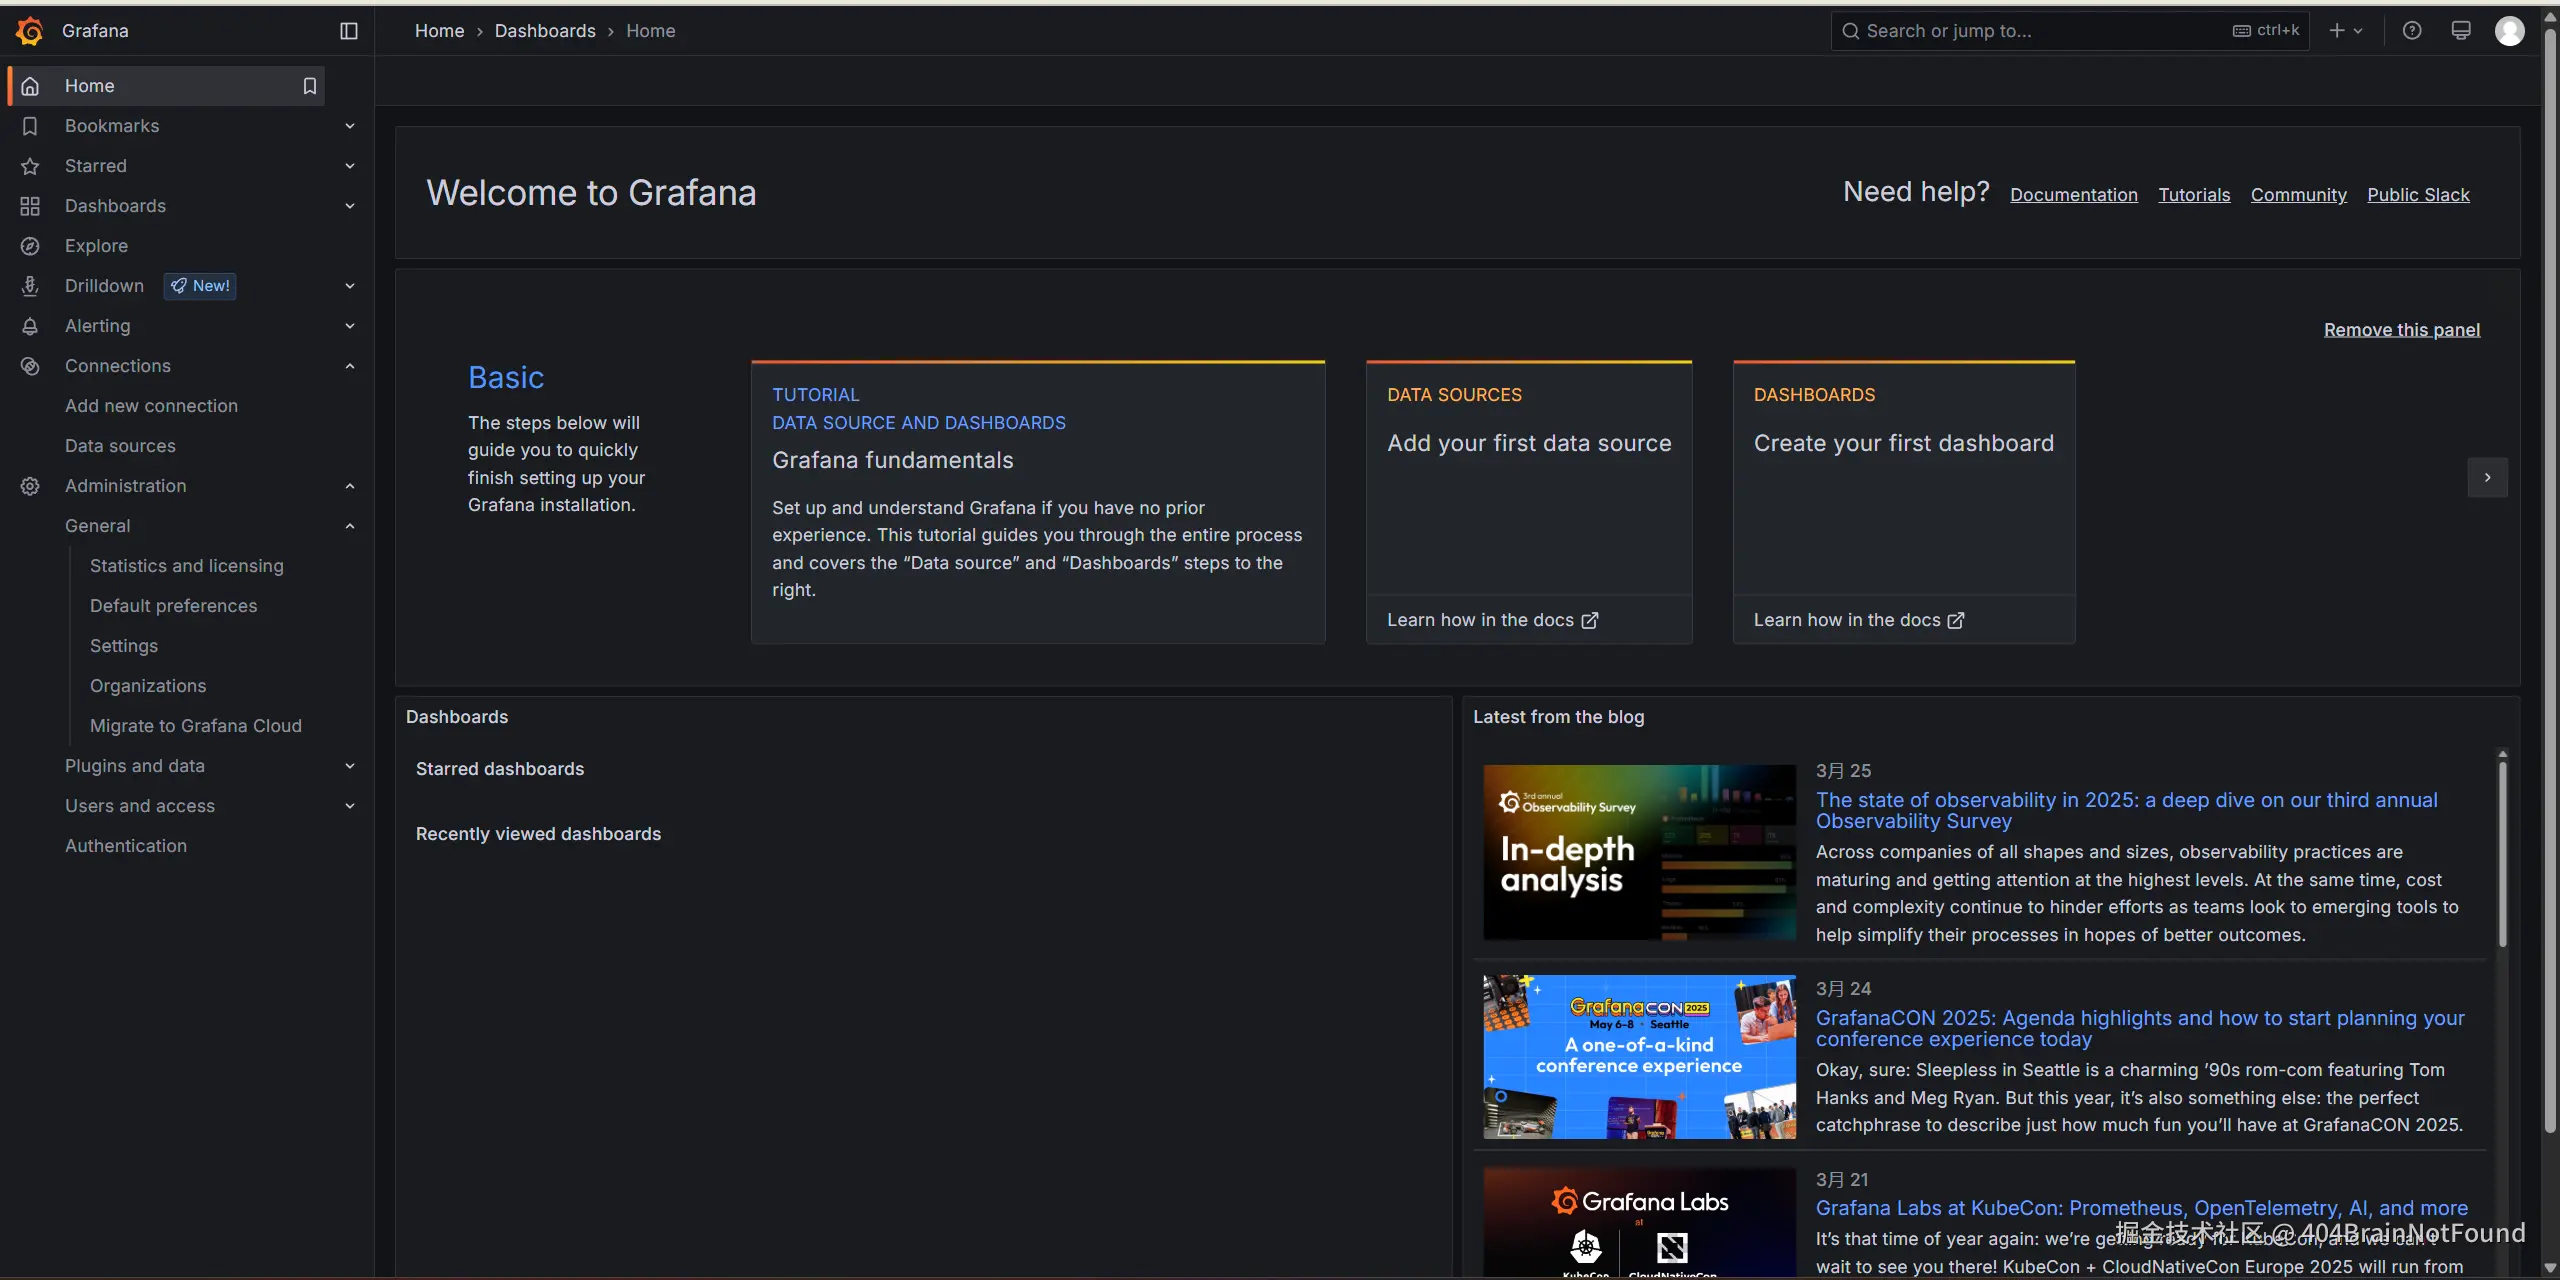The height and width of the screenshot is (1280, 2560).
Task: Open state of observability 2025 blog post
Action: tap(2127, 810)
